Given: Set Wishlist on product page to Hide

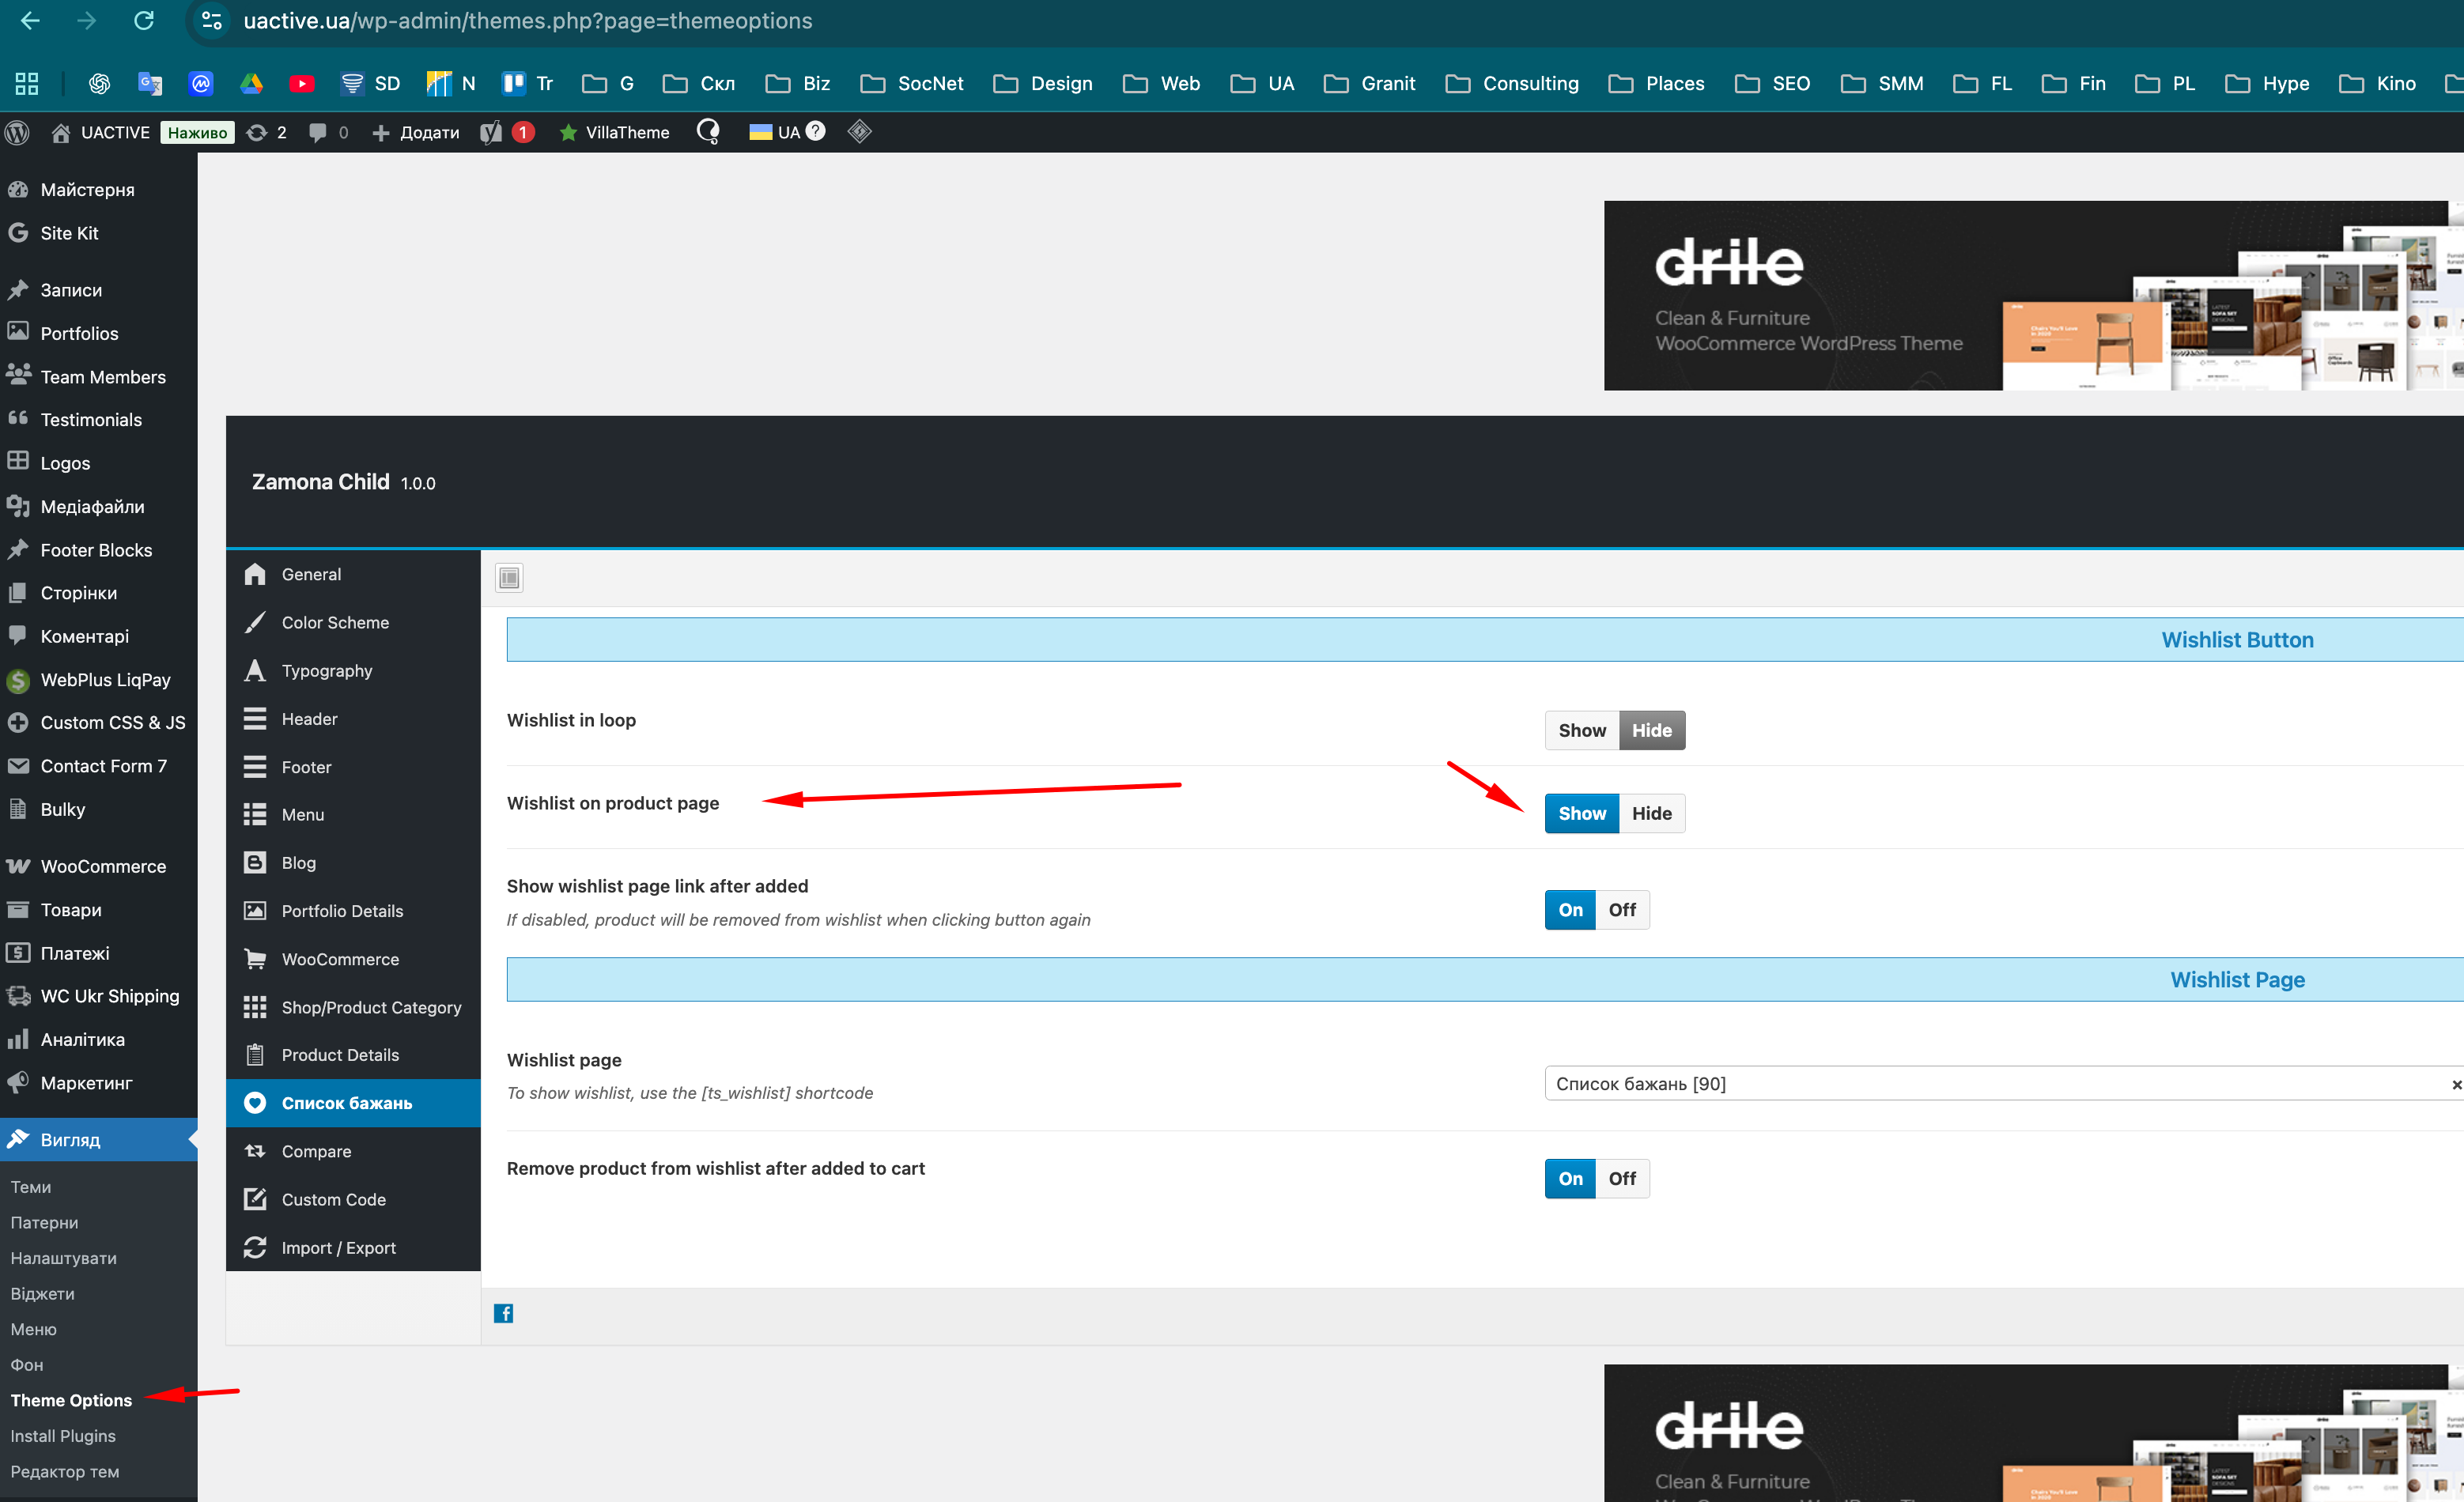Looking at the screenshot, I should [x=1651, y=813].
